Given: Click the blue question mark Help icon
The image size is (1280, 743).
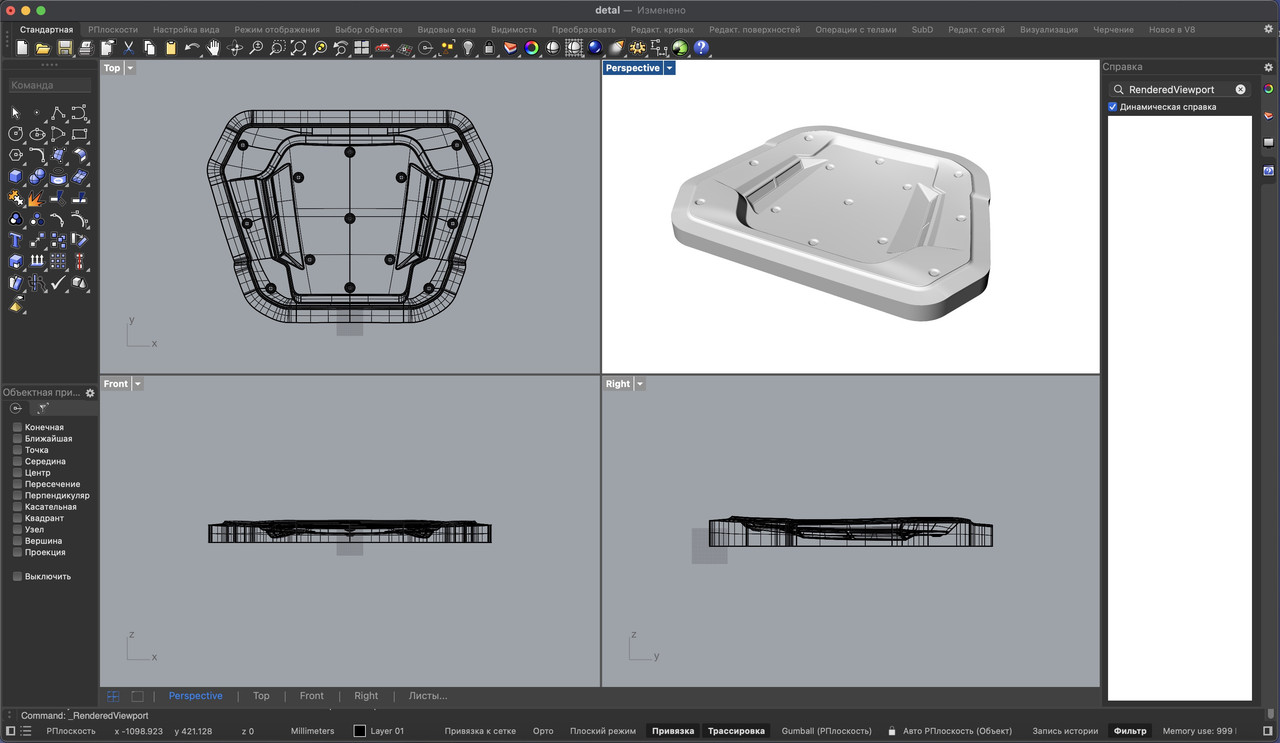Looking at the screenshot, I should point(701,48).
